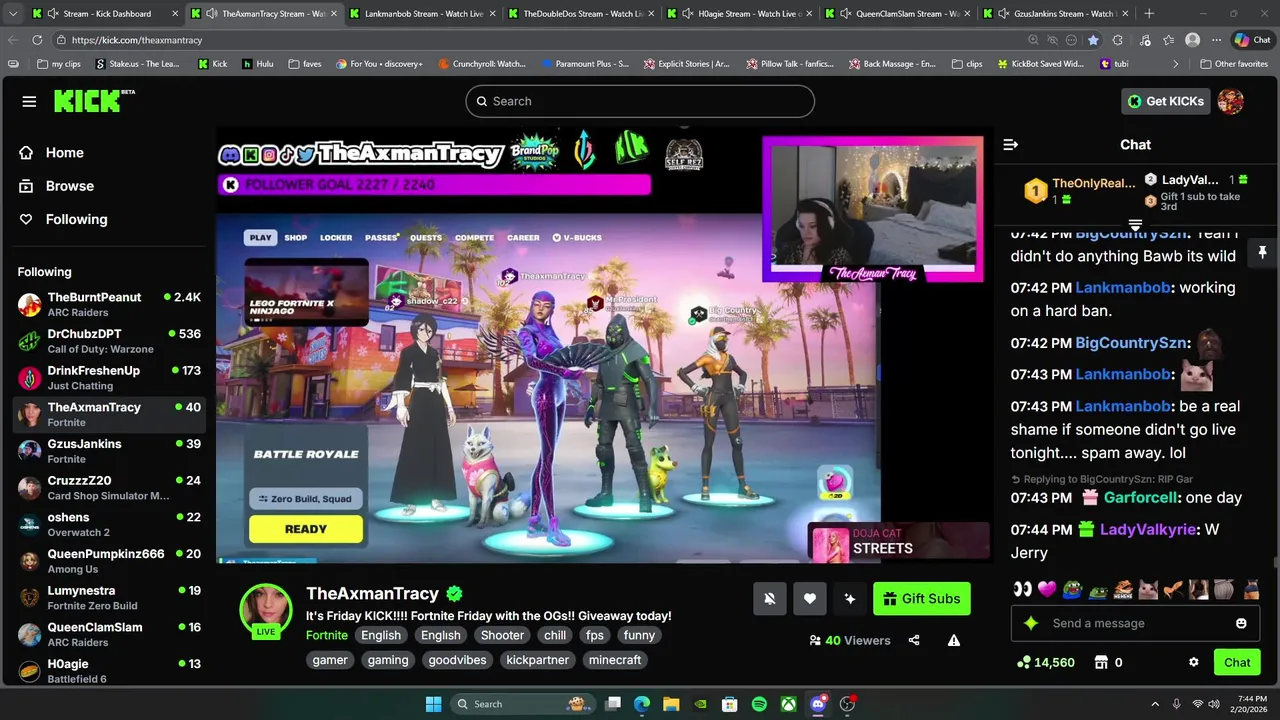
Task: Open File Explorer from the taskbar
Action: (671, 704)
